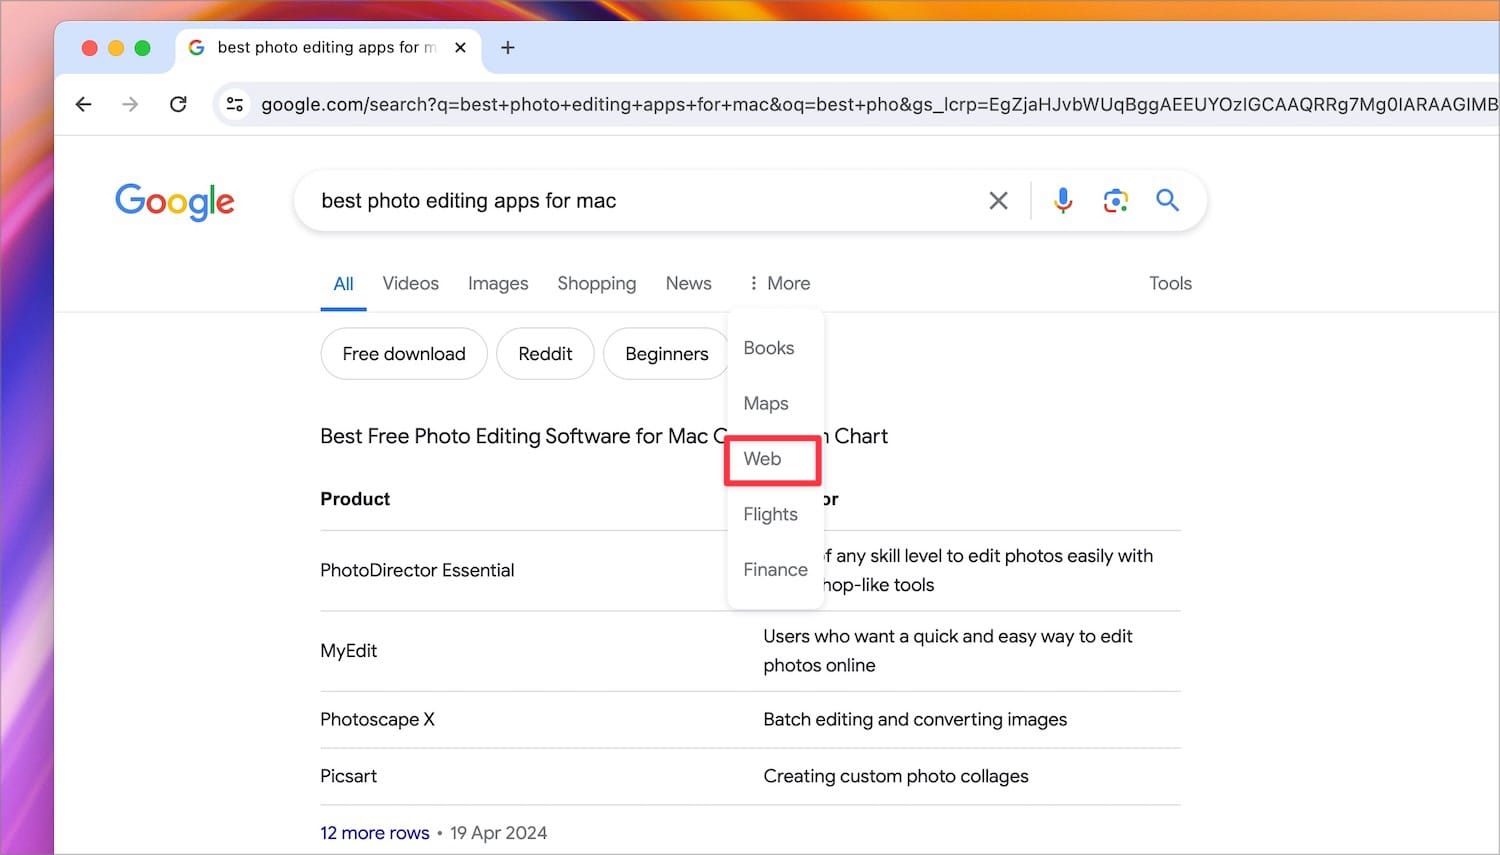Submit search with the magnifying glass icon

1167,200
